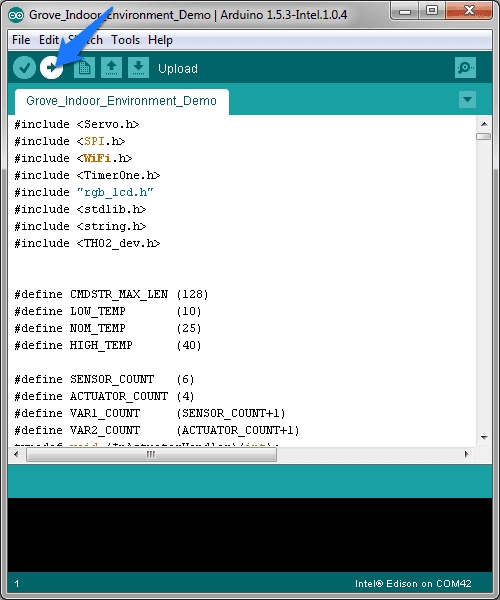Click the rgb_lcd.h include line
Image resolution: width=500 pixels, height=600 pixels.
tap(84, 192)
